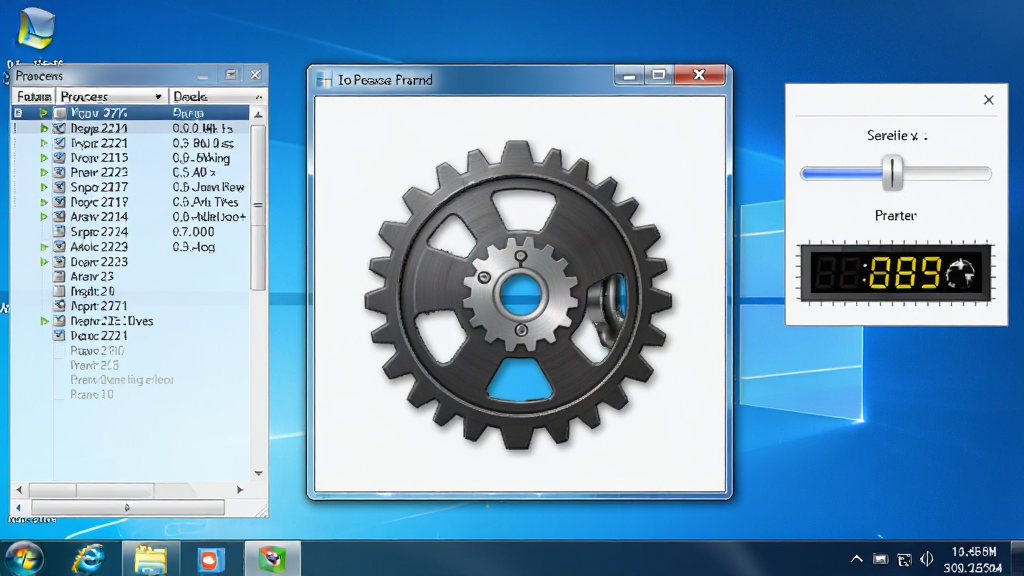Click the large gear image in the center window
Screen dimensions: 1024x576
pyautogui.click(x=519, y=295)
